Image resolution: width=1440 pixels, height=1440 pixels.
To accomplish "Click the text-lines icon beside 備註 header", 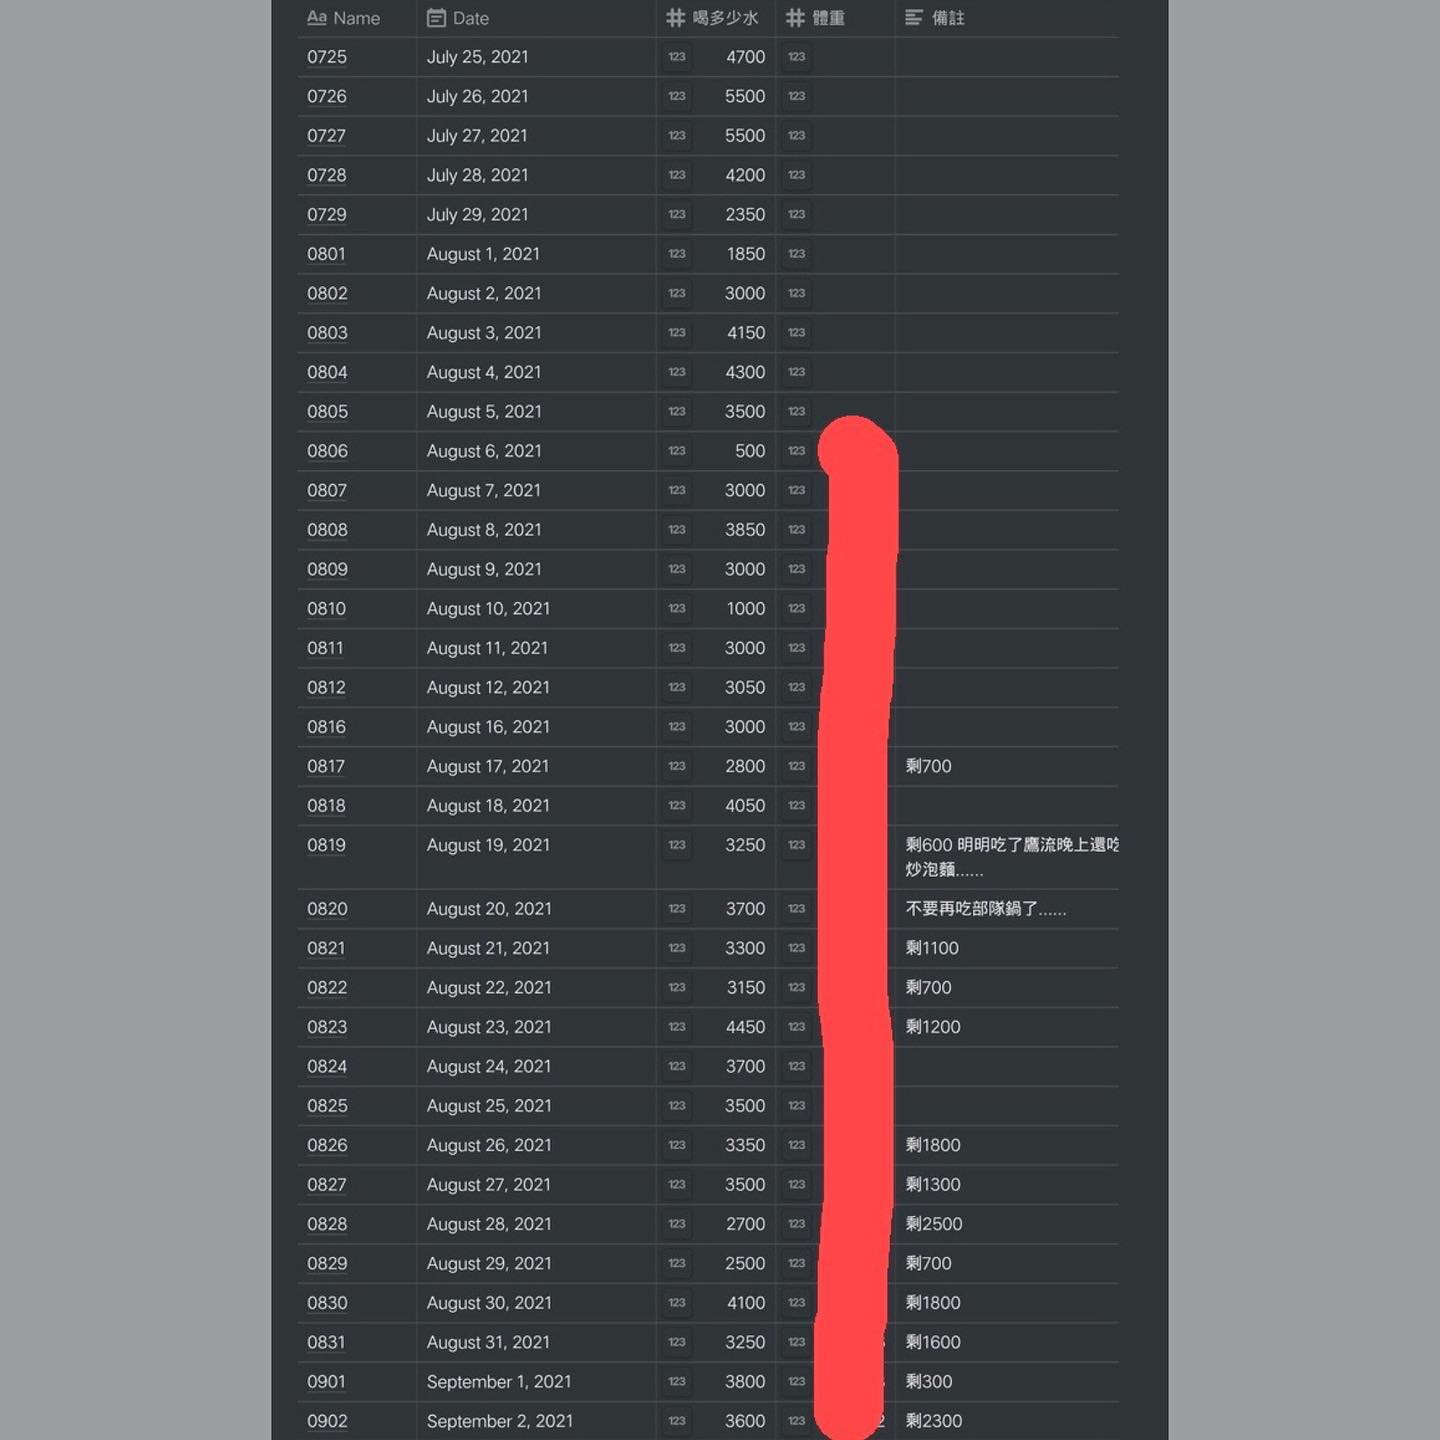I will (x=914, y=18).
